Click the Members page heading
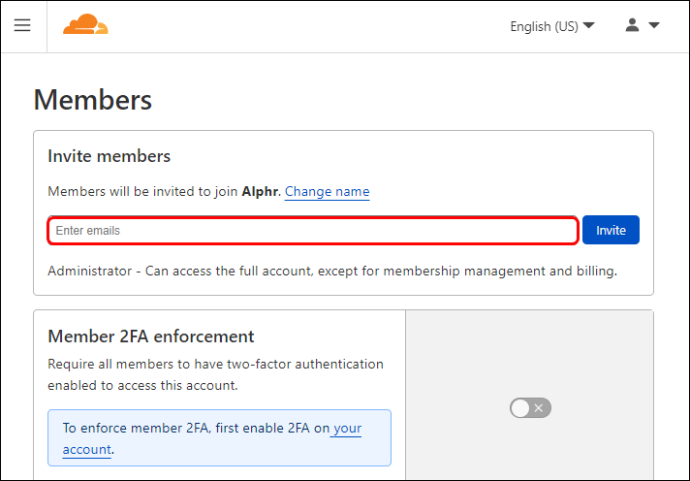 [93, 100]
